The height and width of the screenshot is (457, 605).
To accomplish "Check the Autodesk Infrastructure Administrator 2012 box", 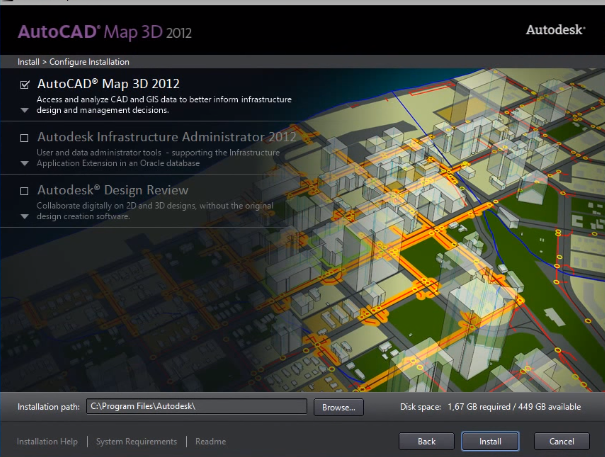I will pos(24,138).
